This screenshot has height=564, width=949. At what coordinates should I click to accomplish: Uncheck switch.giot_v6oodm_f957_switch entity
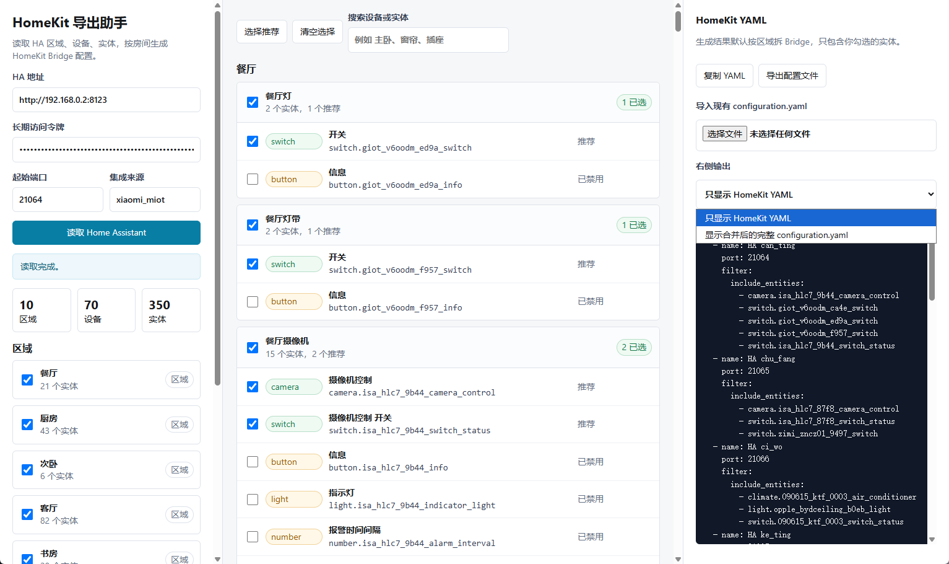252,264
